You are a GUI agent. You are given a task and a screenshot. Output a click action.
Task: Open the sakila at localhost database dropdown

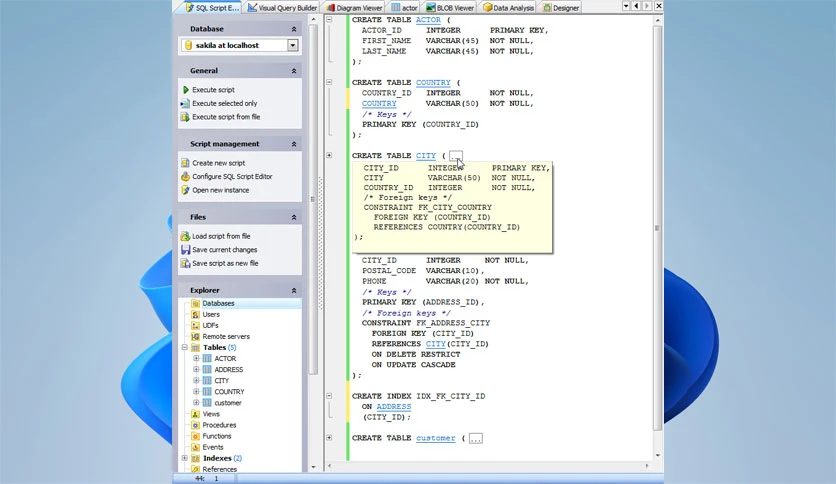pos(293,46)
